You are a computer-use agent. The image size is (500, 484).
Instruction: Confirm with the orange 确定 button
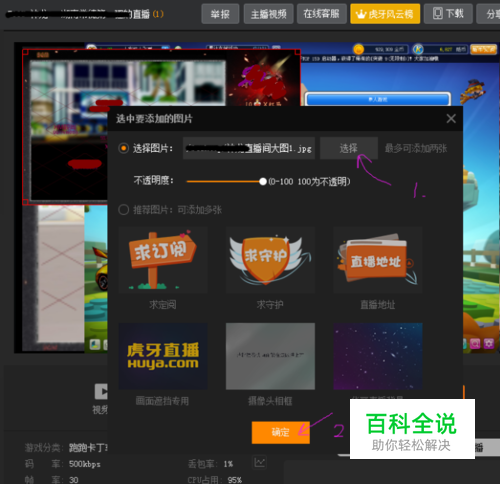[281, 432]
